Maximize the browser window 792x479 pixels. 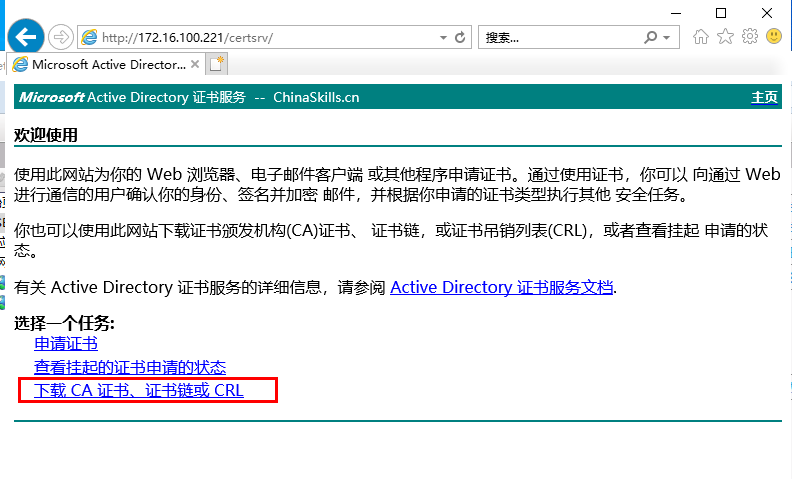(x=721, y=13)
